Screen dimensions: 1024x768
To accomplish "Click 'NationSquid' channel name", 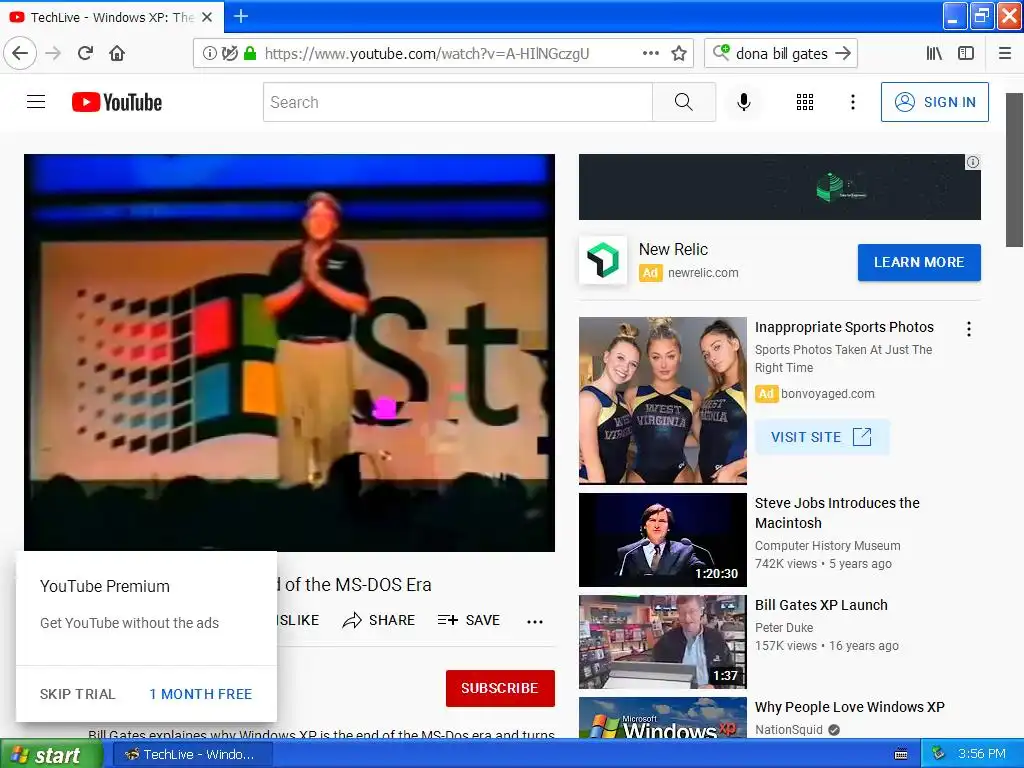I will 788,729.
